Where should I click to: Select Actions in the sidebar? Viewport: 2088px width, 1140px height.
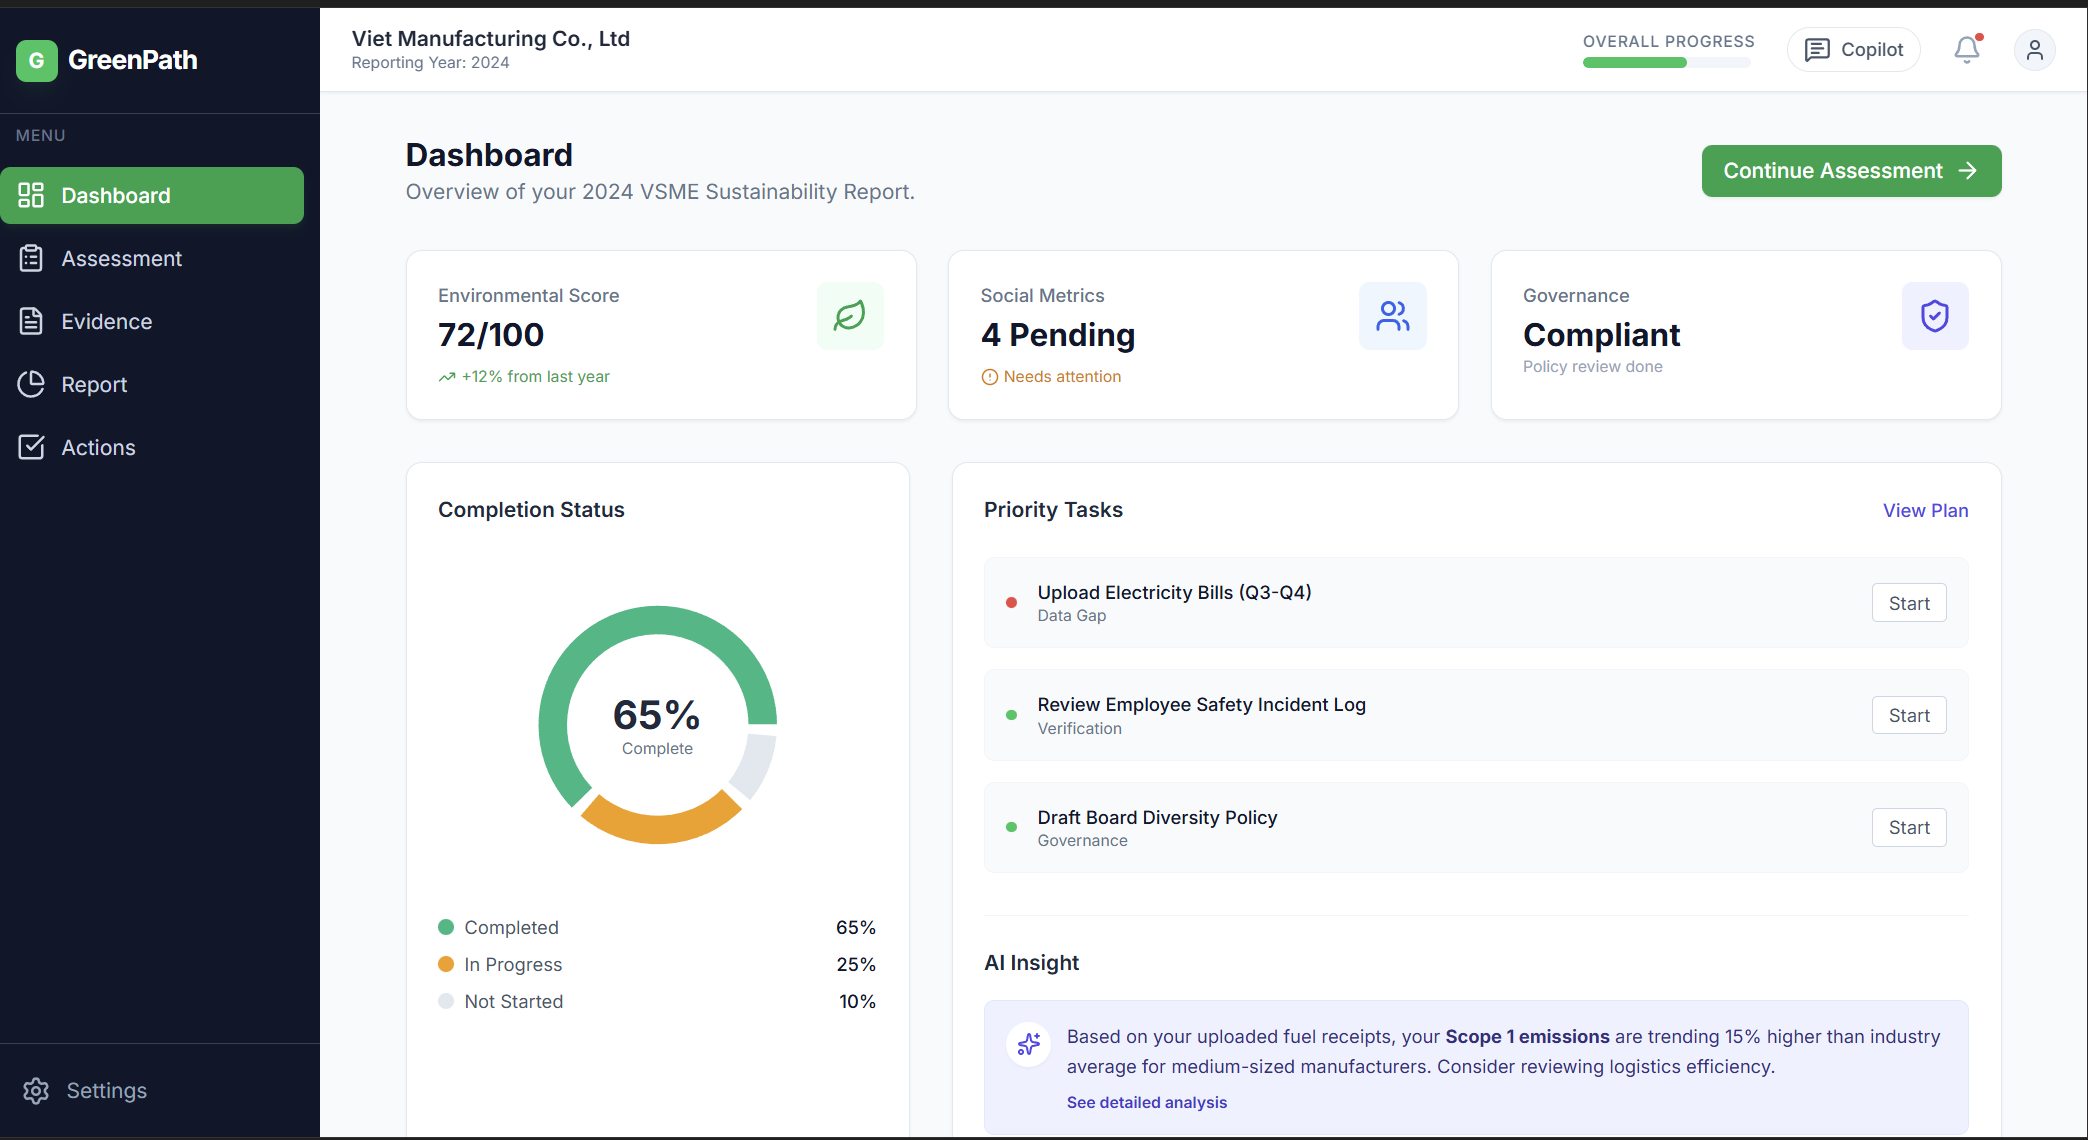pos(98,448)
